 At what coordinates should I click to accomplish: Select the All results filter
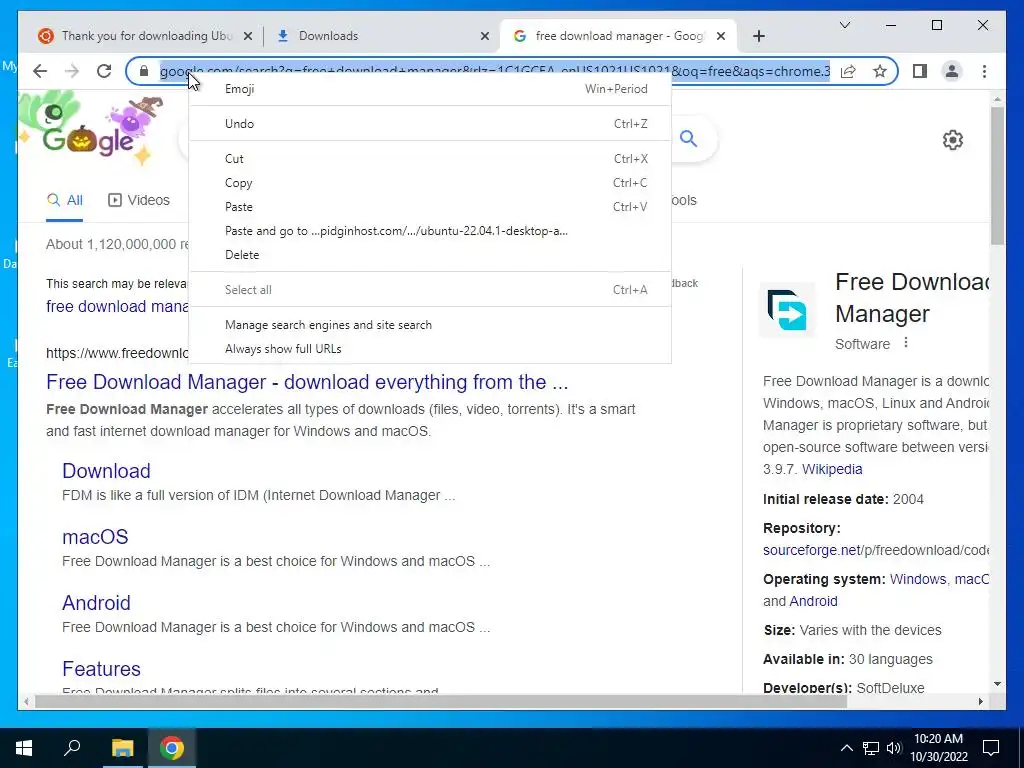pos(65,200)
